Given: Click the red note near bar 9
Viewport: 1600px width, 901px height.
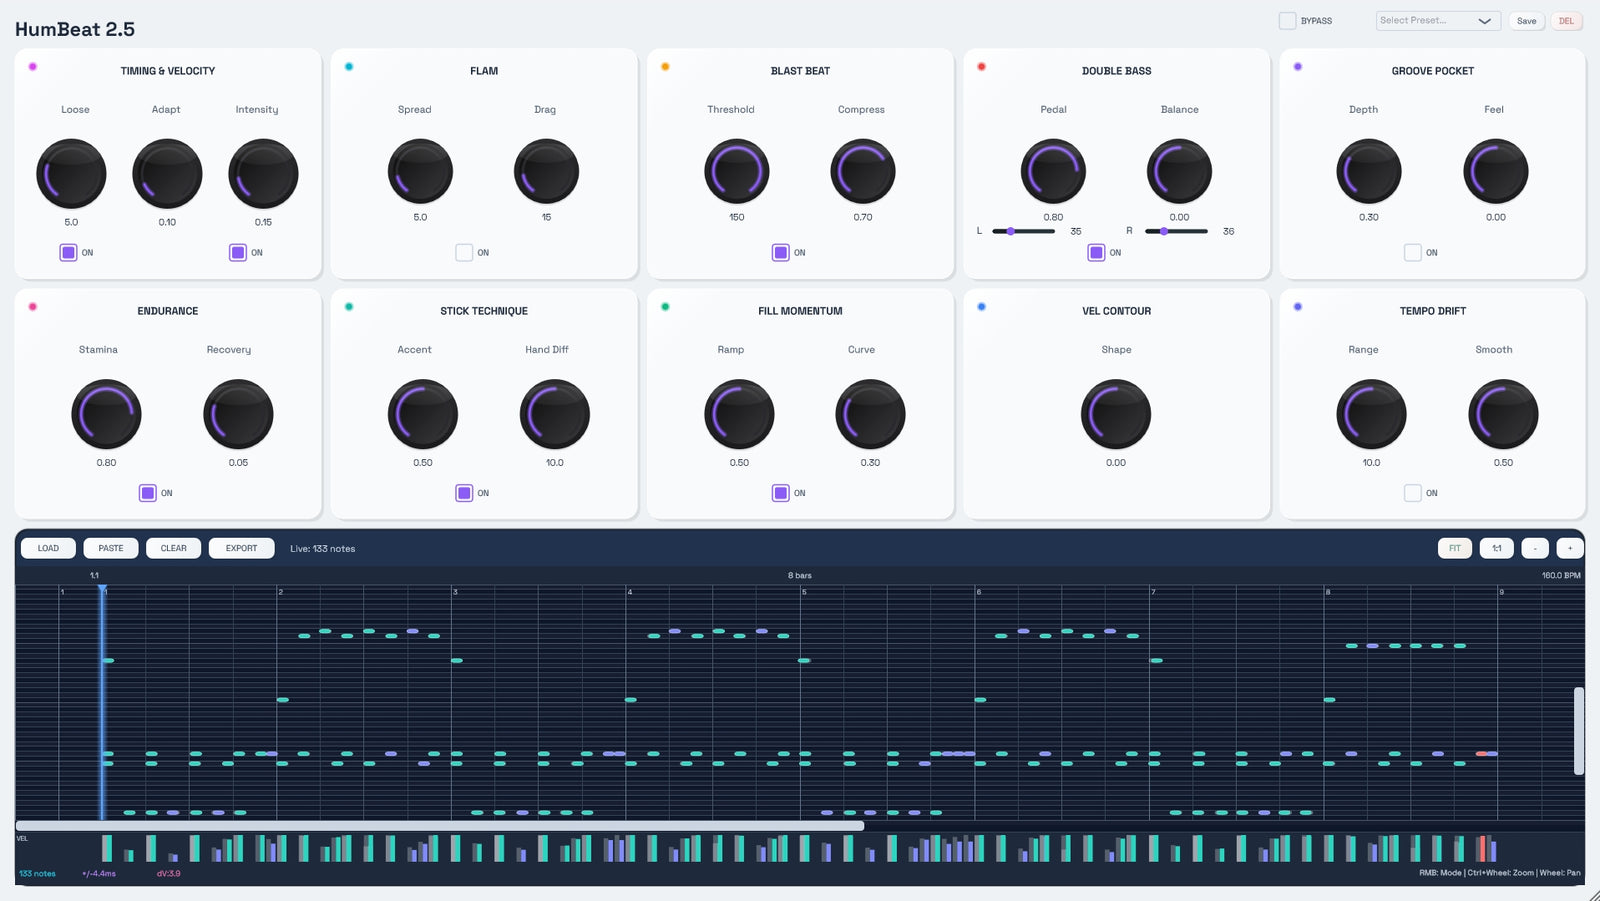Looking at the screenshot, I should tap(1482, 754).
